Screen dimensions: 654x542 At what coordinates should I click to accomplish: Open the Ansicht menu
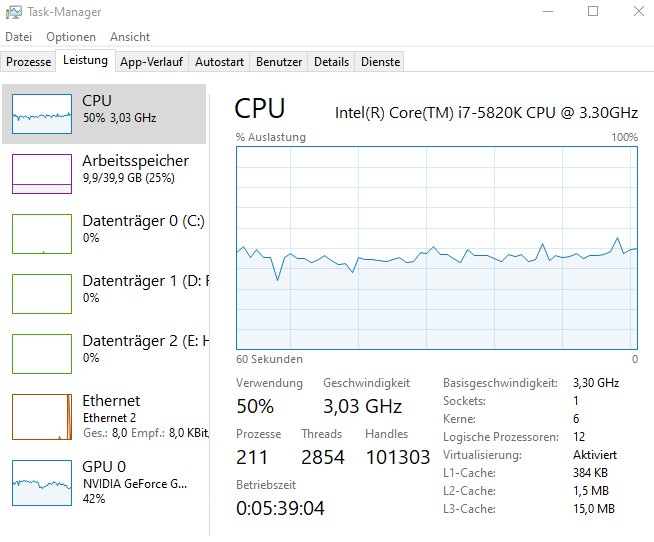coord(130,37)
